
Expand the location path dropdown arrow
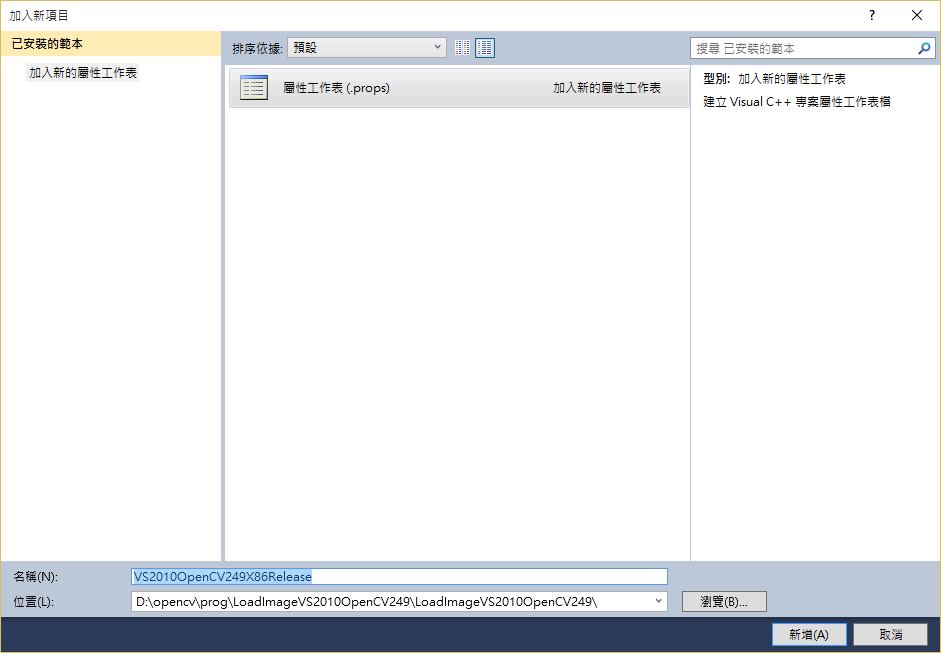coord(658,601)
